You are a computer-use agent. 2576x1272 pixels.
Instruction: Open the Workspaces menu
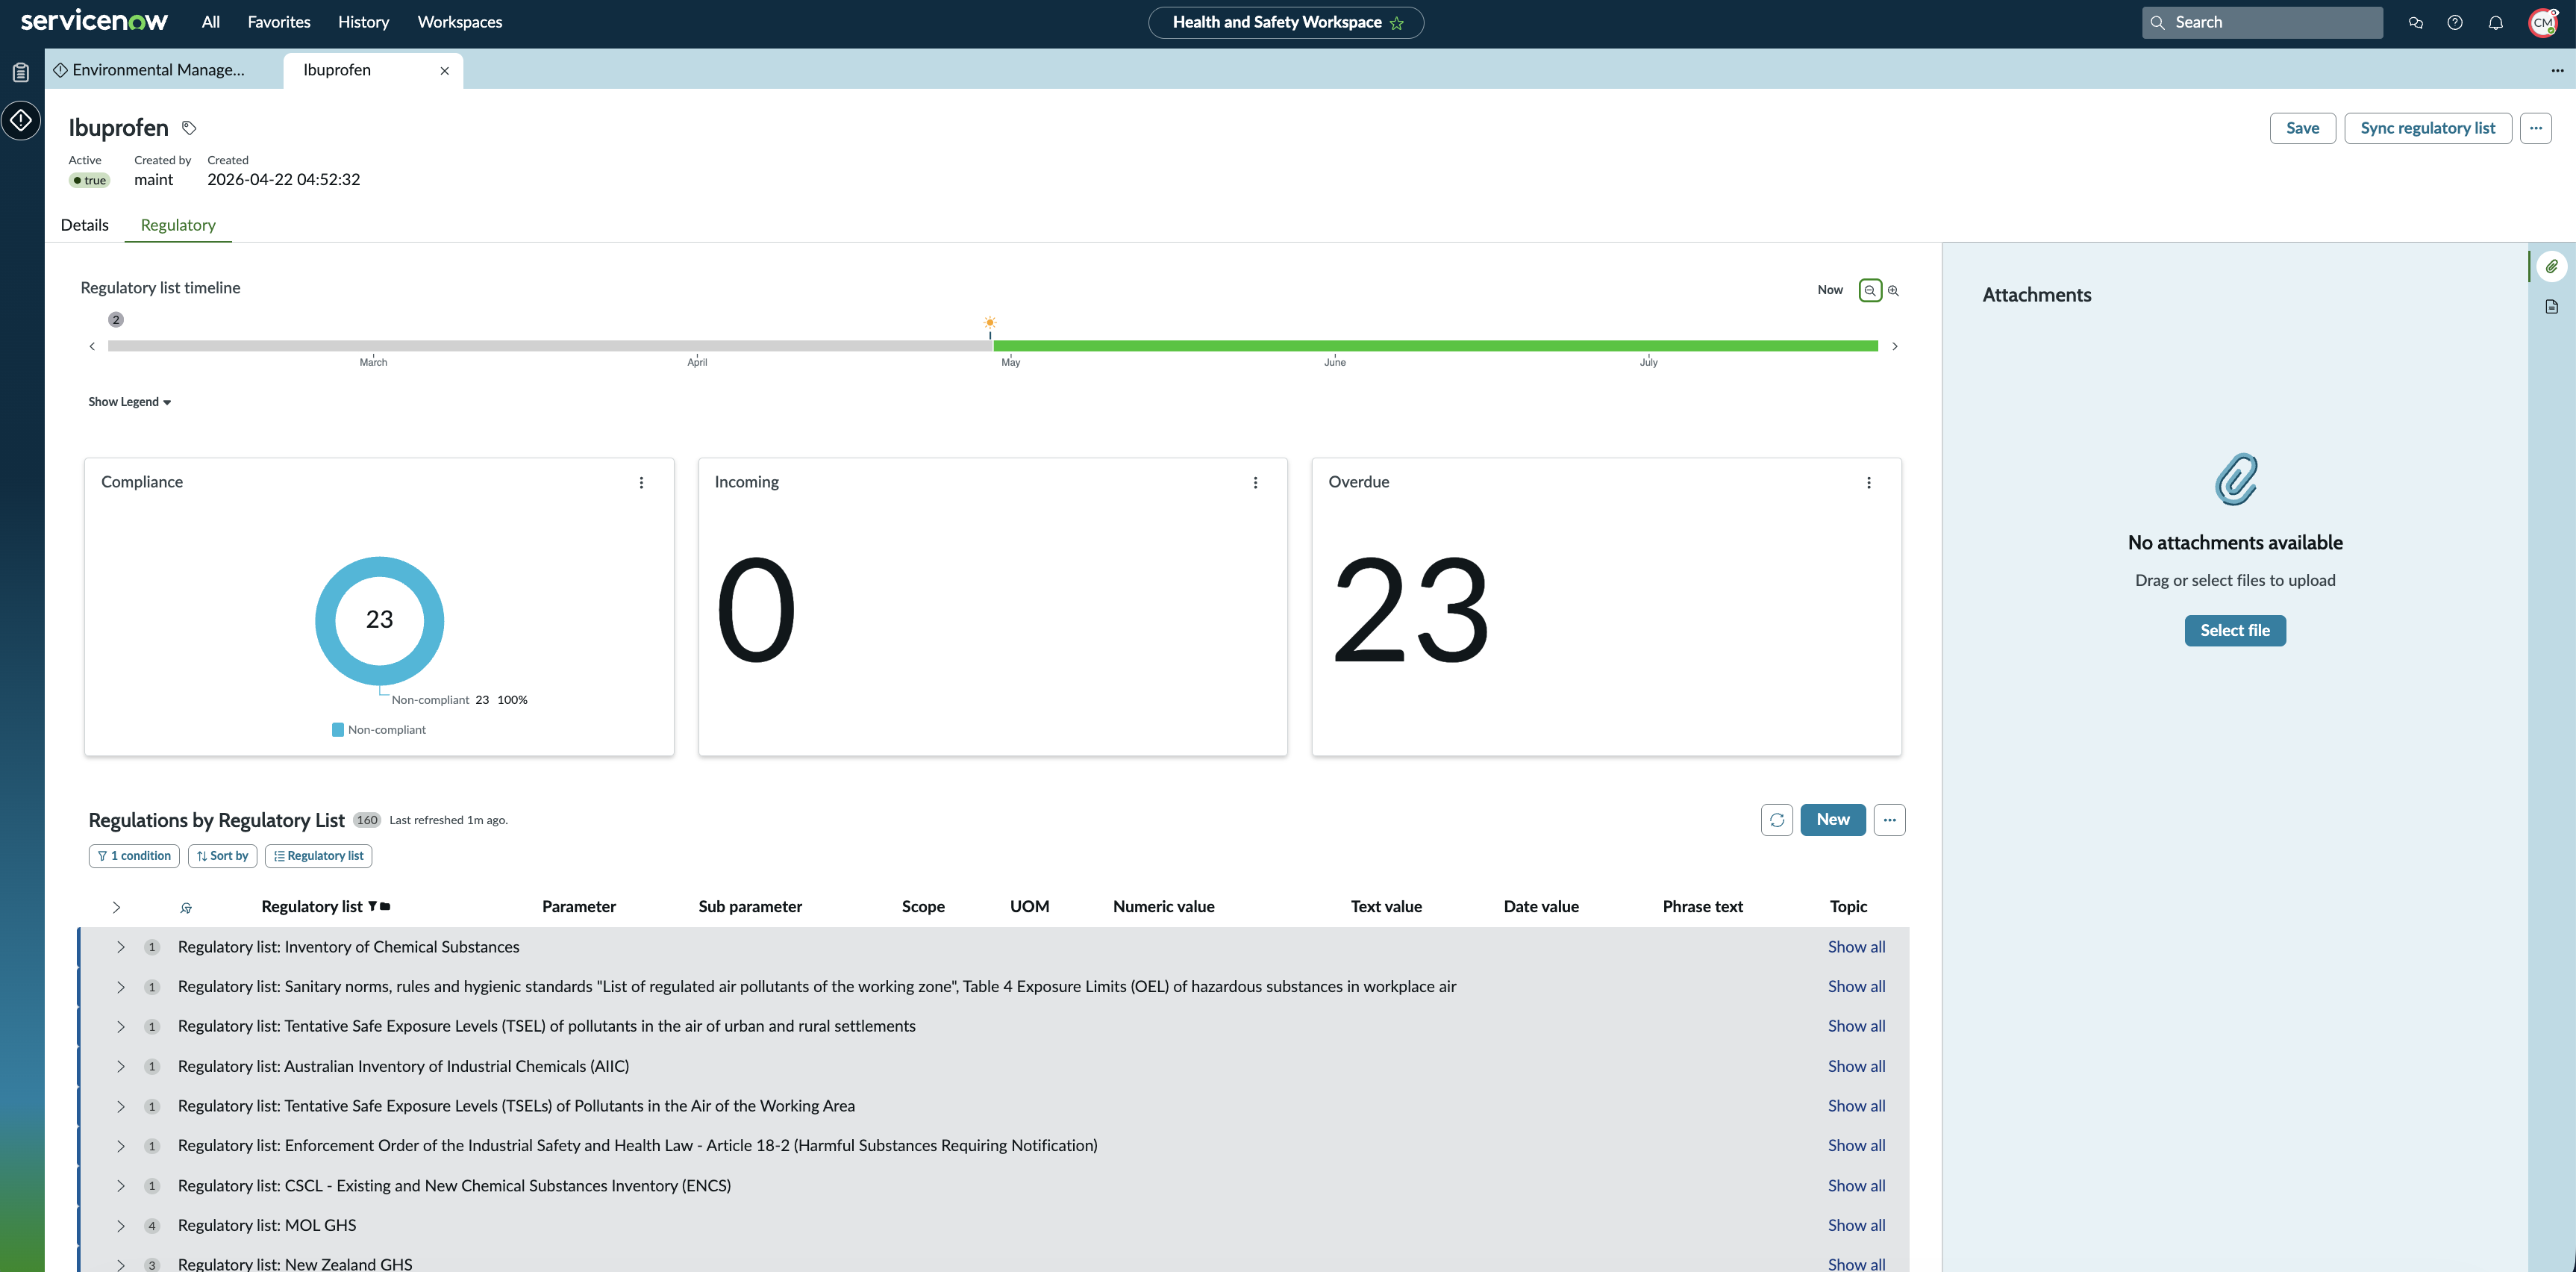coord(460,22)
